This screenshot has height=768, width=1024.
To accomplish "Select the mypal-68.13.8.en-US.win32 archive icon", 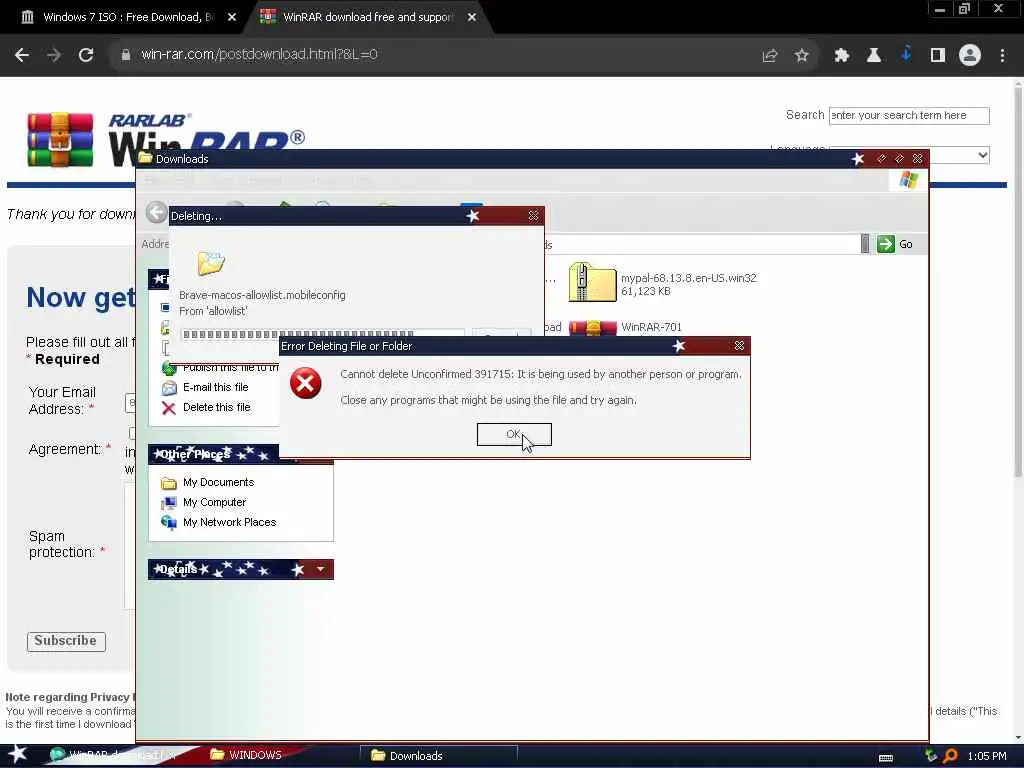I will (592, 282).
